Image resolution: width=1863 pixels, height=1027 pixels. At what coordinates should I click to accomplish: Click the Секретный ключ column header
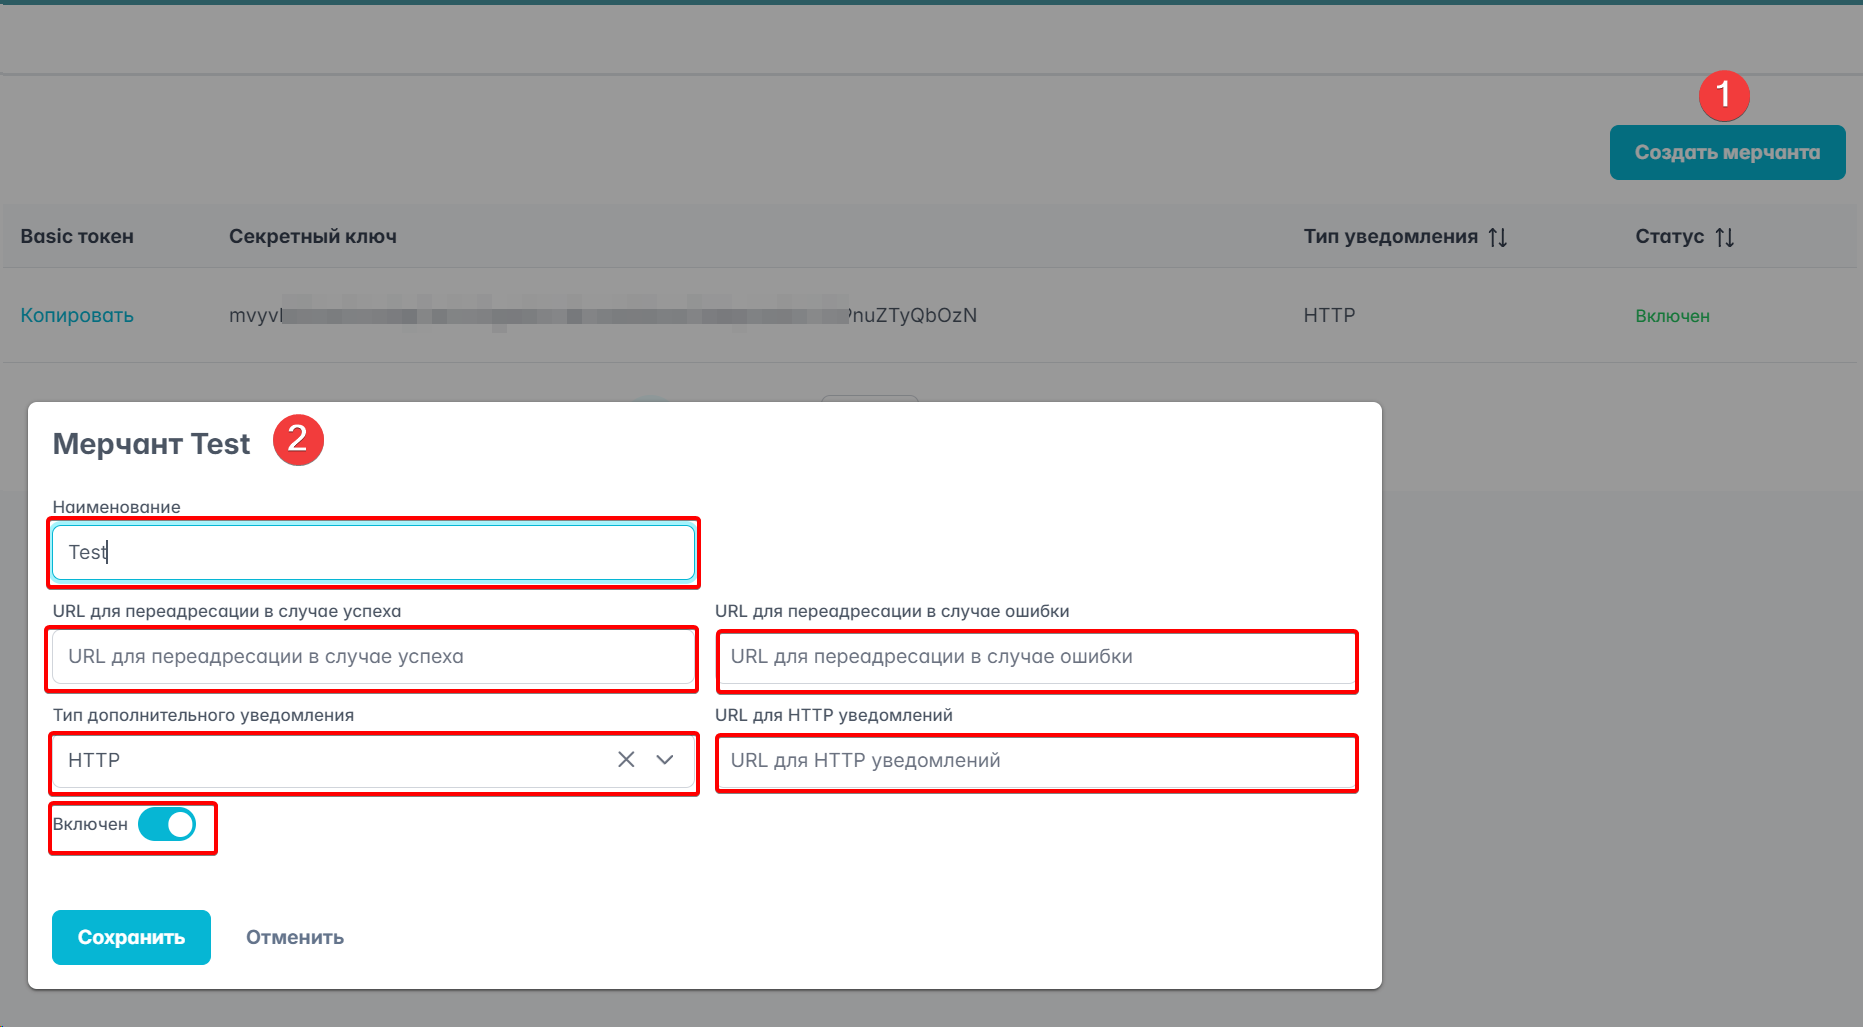[313, 237]
